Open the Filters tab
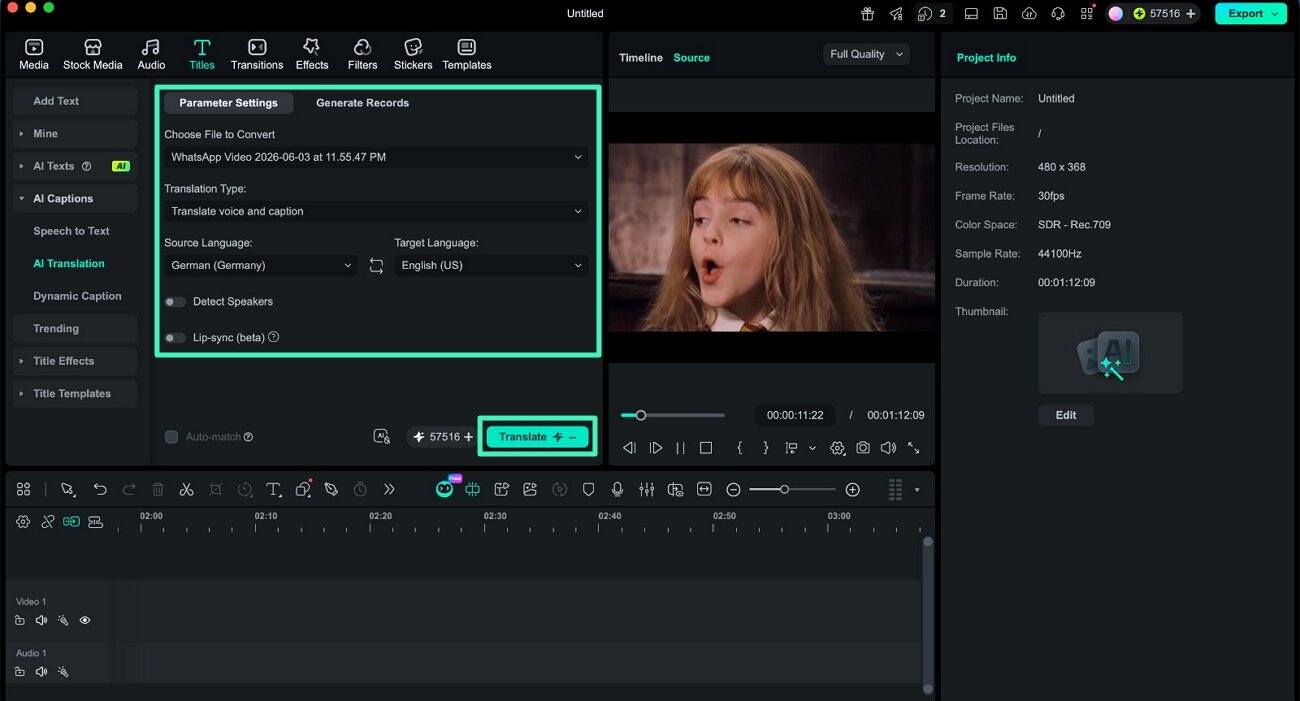 click(x=362, y=55)
